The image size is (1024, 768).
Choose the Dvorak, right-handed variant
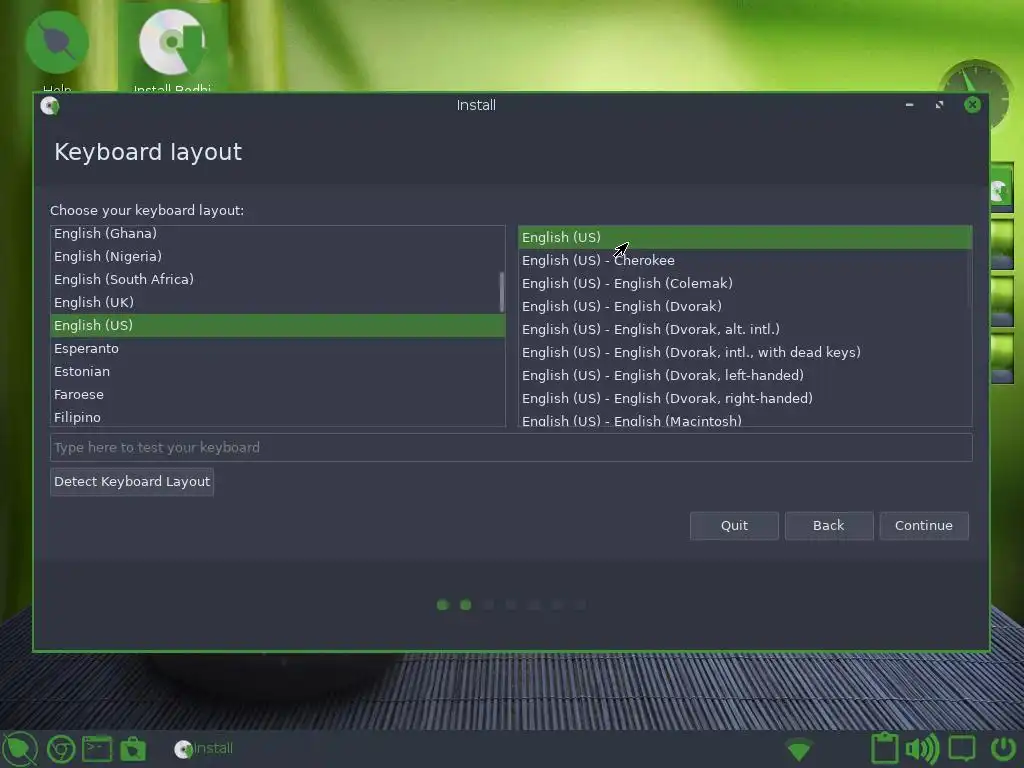(744, 398)
